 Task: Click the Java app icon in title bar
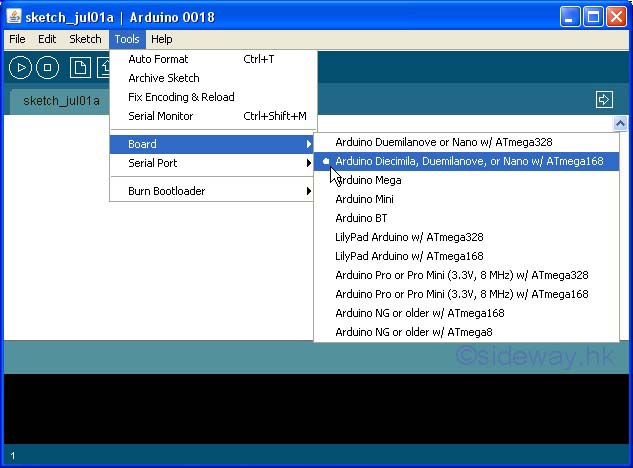(x=14, y=17)
